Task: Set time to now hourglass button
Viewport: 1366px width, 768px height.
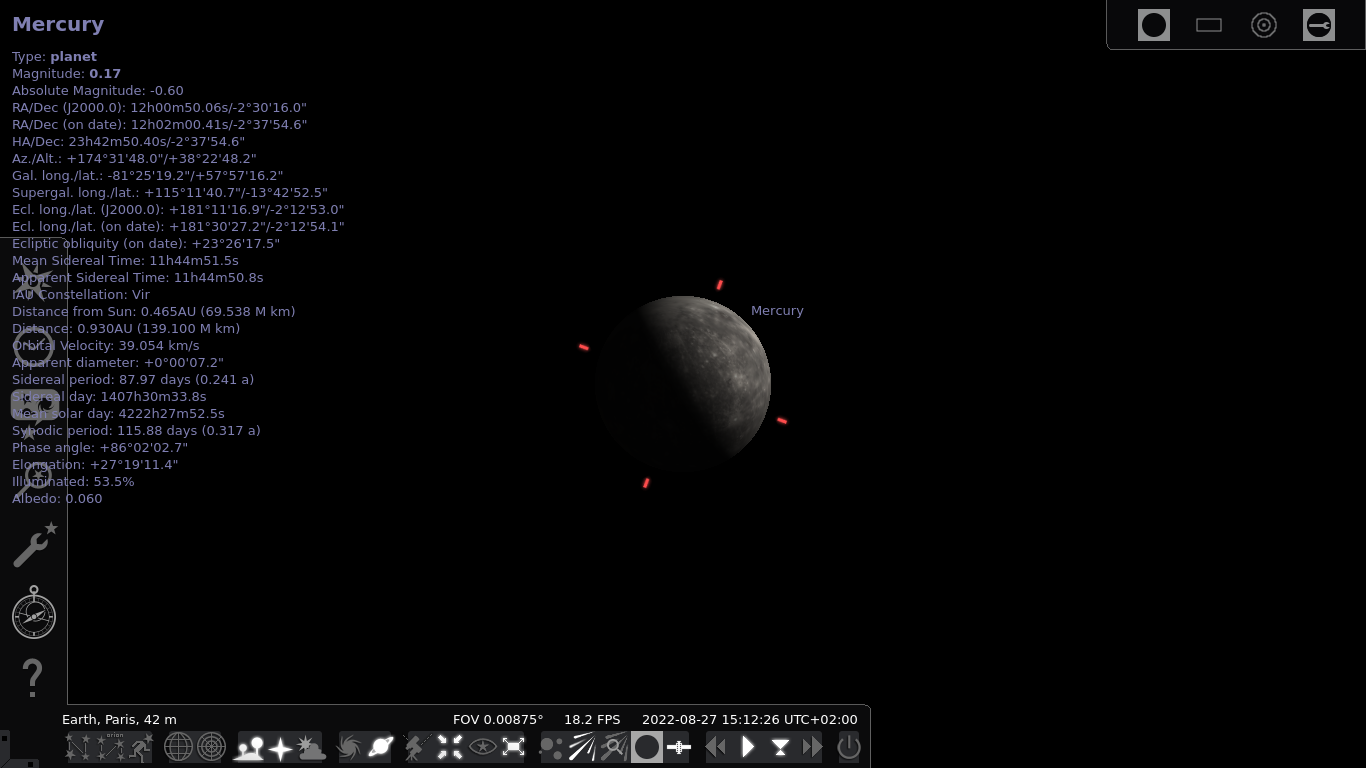Action: point(780,747)
